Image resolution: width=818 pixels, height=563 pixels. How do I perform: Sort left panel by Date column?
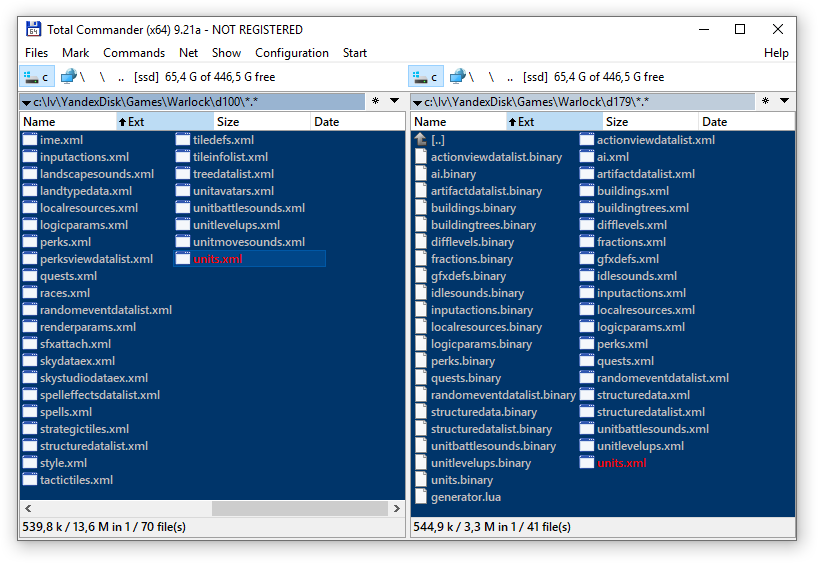click(357, 122)
